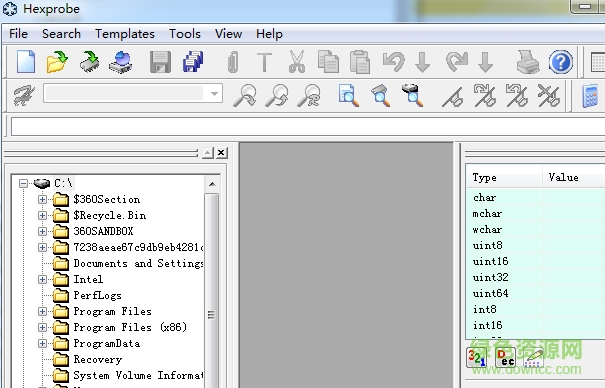
Task: Click the text T icon in toolbar
Action: (265, 62)
